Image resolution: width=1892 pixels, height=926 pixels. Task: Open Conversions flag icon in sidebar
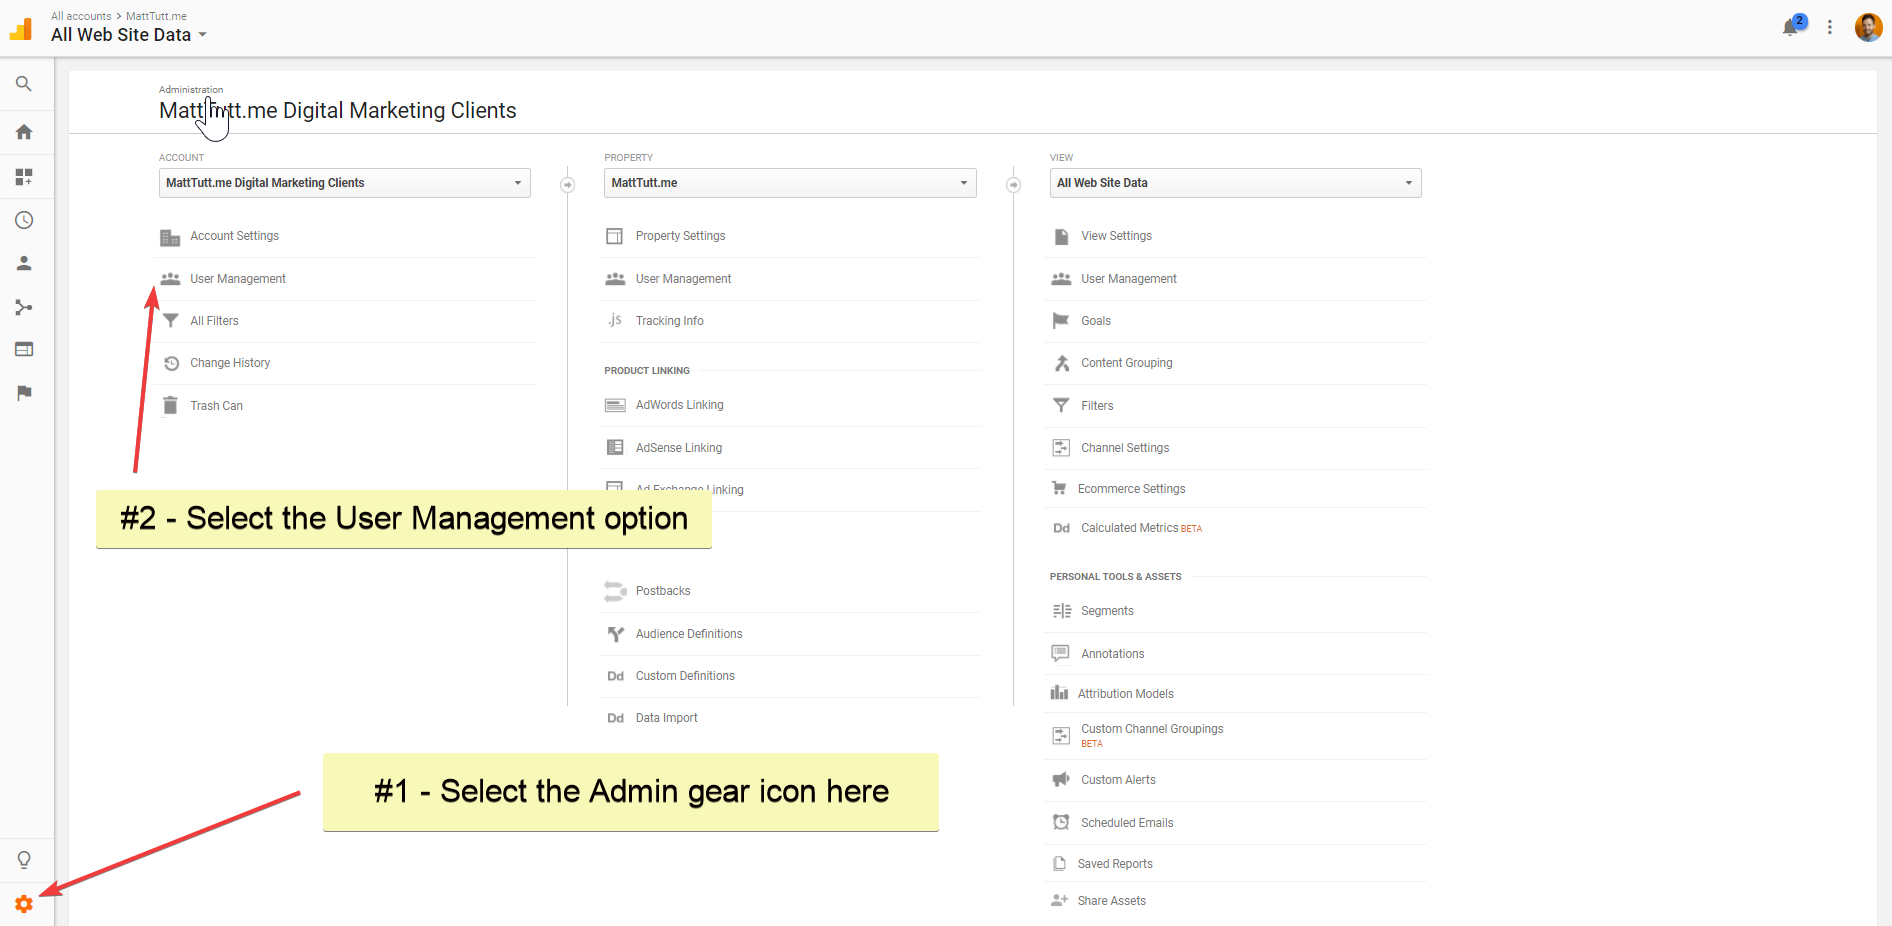coord(24,393)
